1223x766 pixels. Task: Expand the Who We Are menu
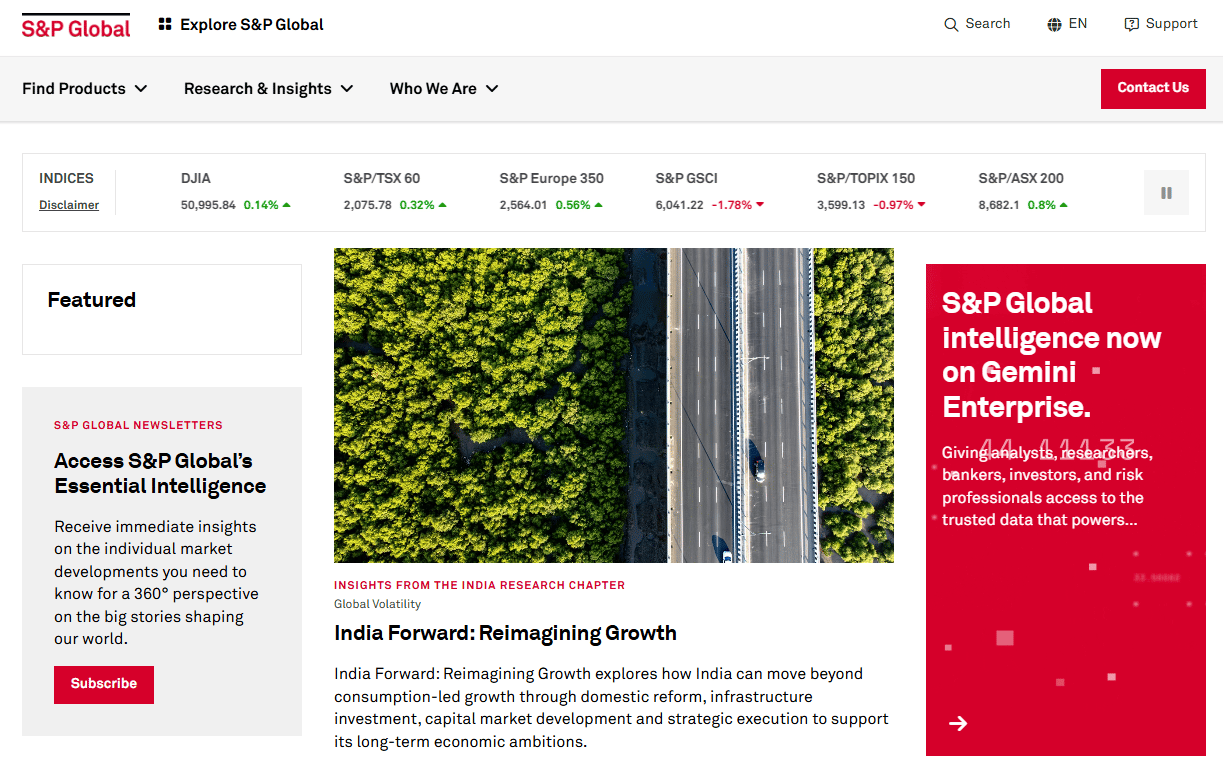(x=444, y=88)
